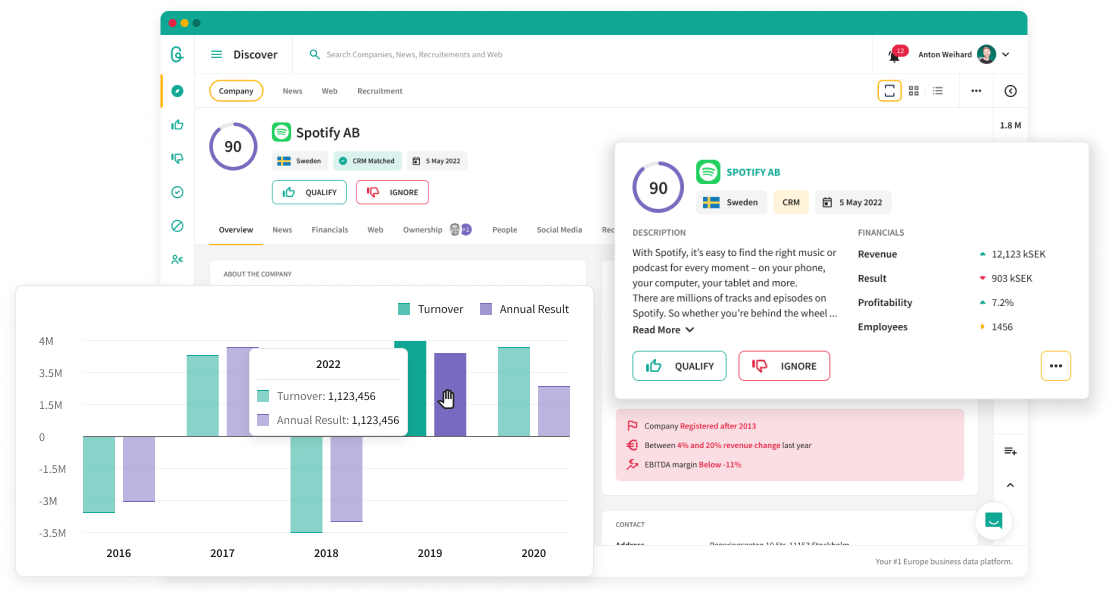Click the Sweden tag in the main header

coord(300,161)
